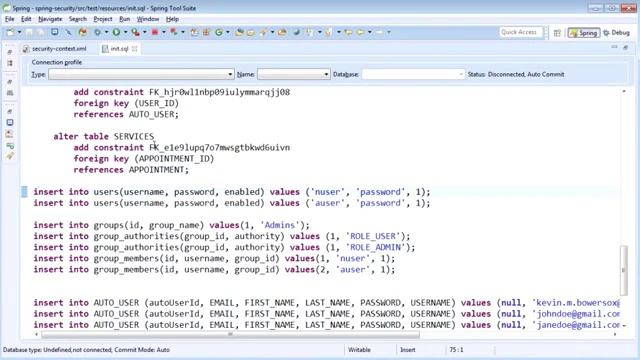Open the Help menu
Screen dimensions: 640x360
(172, 19)
